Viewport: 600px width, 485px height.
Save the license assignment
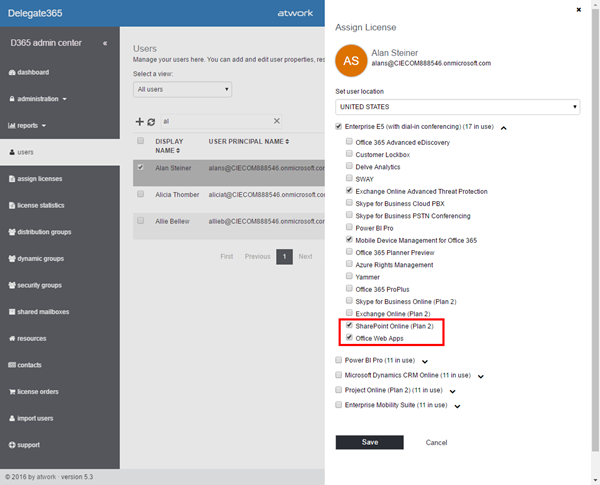coord(370,442)
